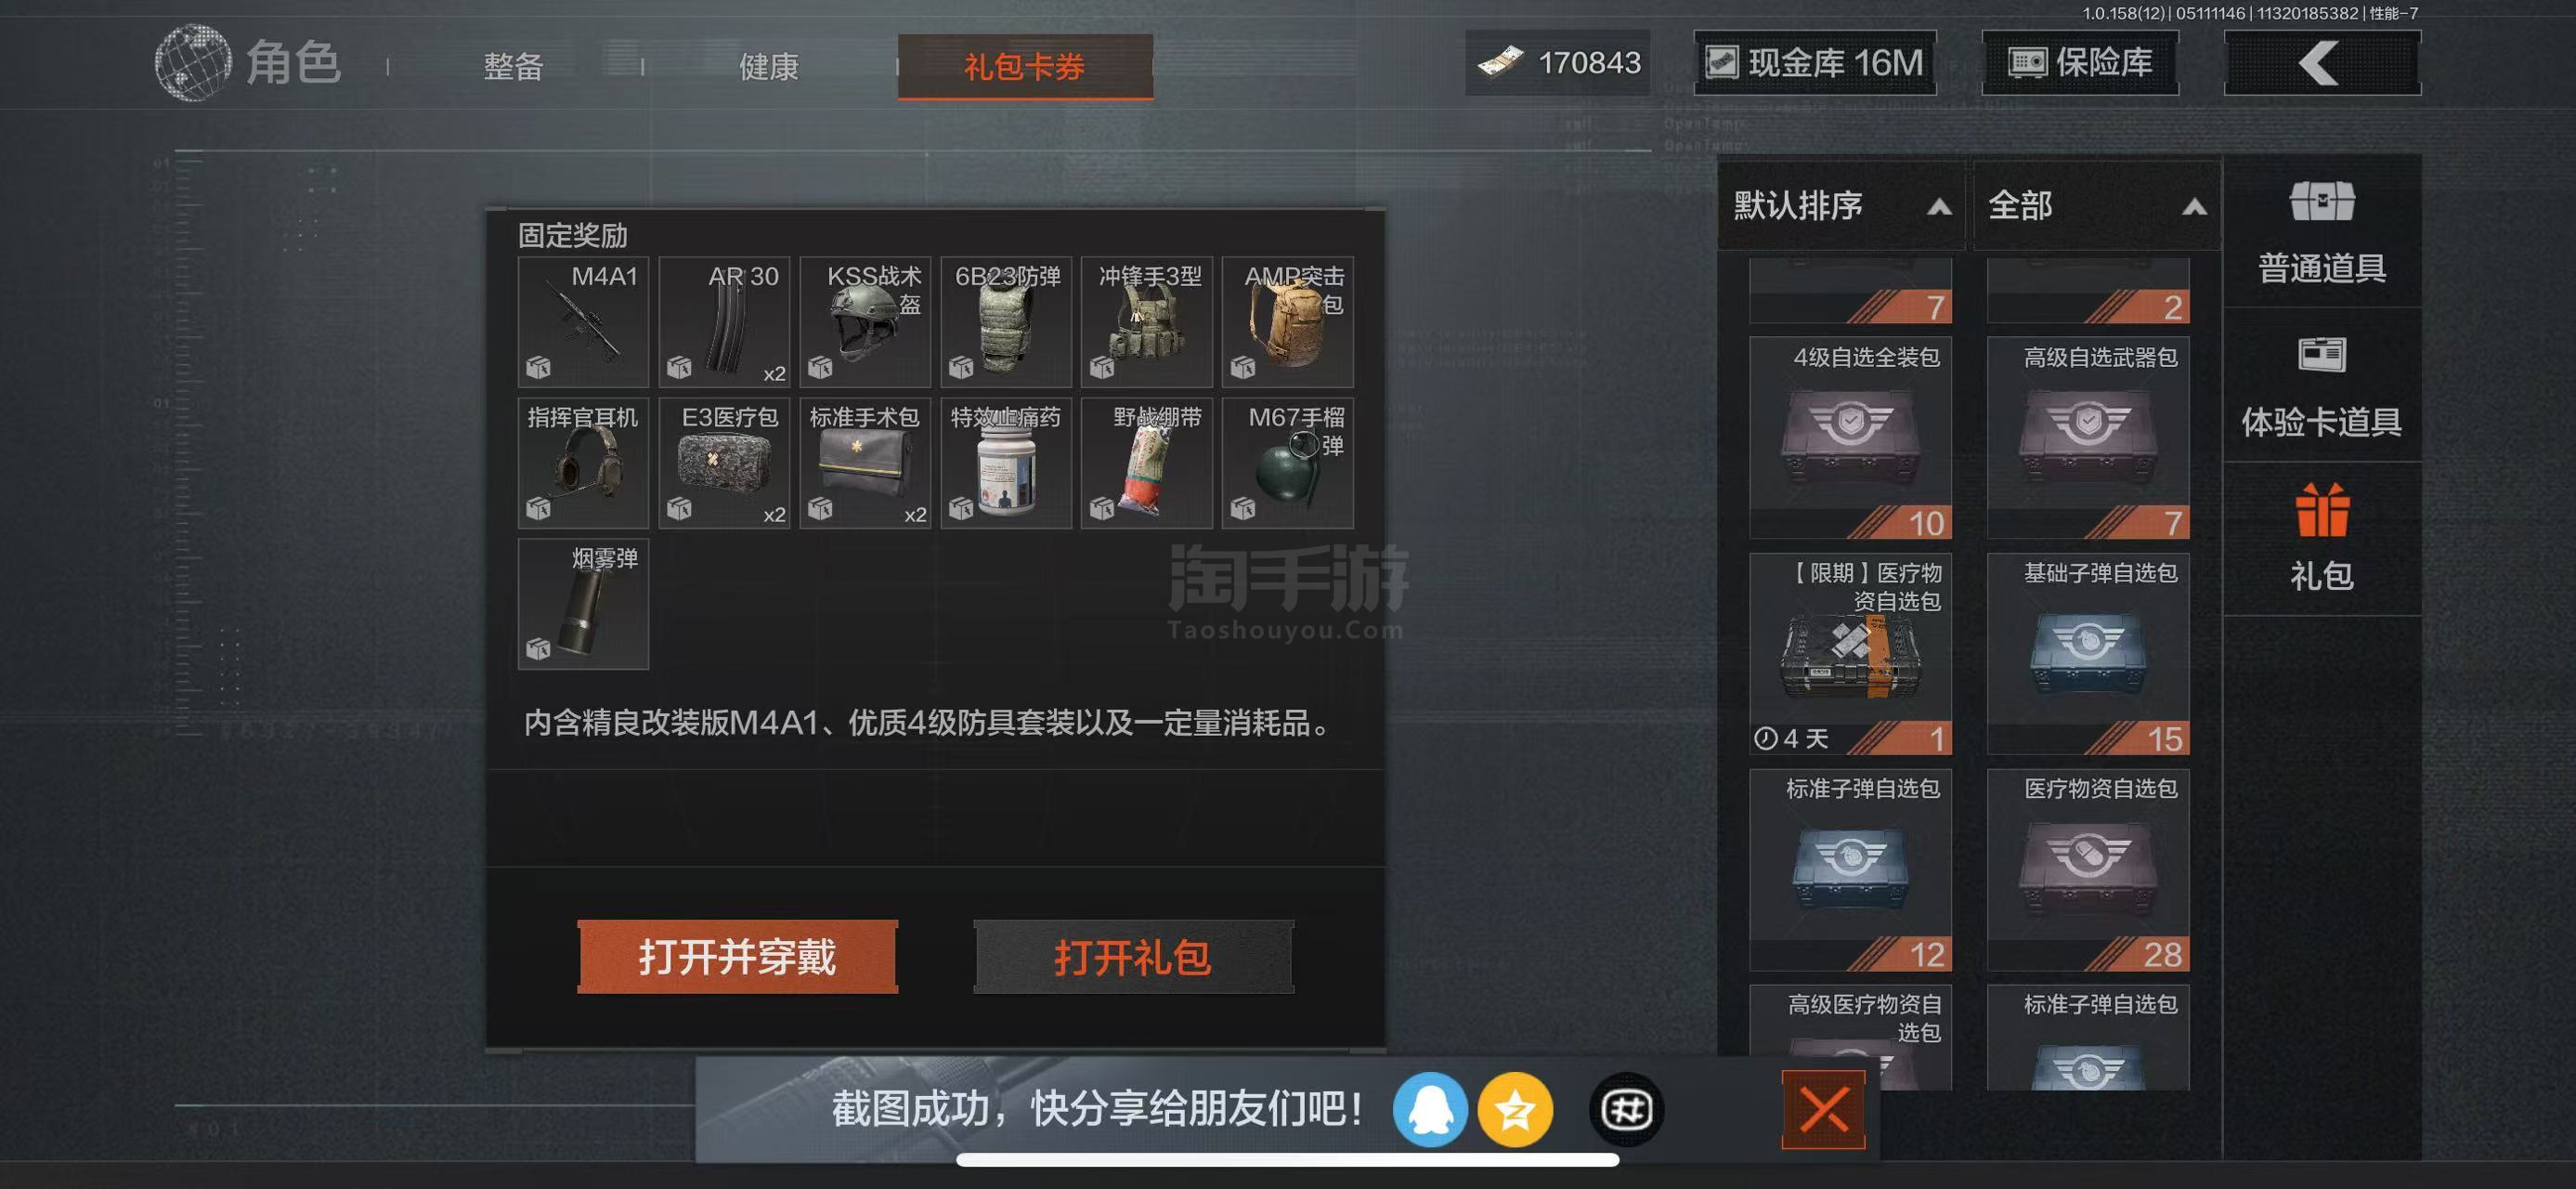Viewport: 2576px width, 1189px height.
Task: Expand the 全部 filter dropdown
Action: click(2096, 206)
